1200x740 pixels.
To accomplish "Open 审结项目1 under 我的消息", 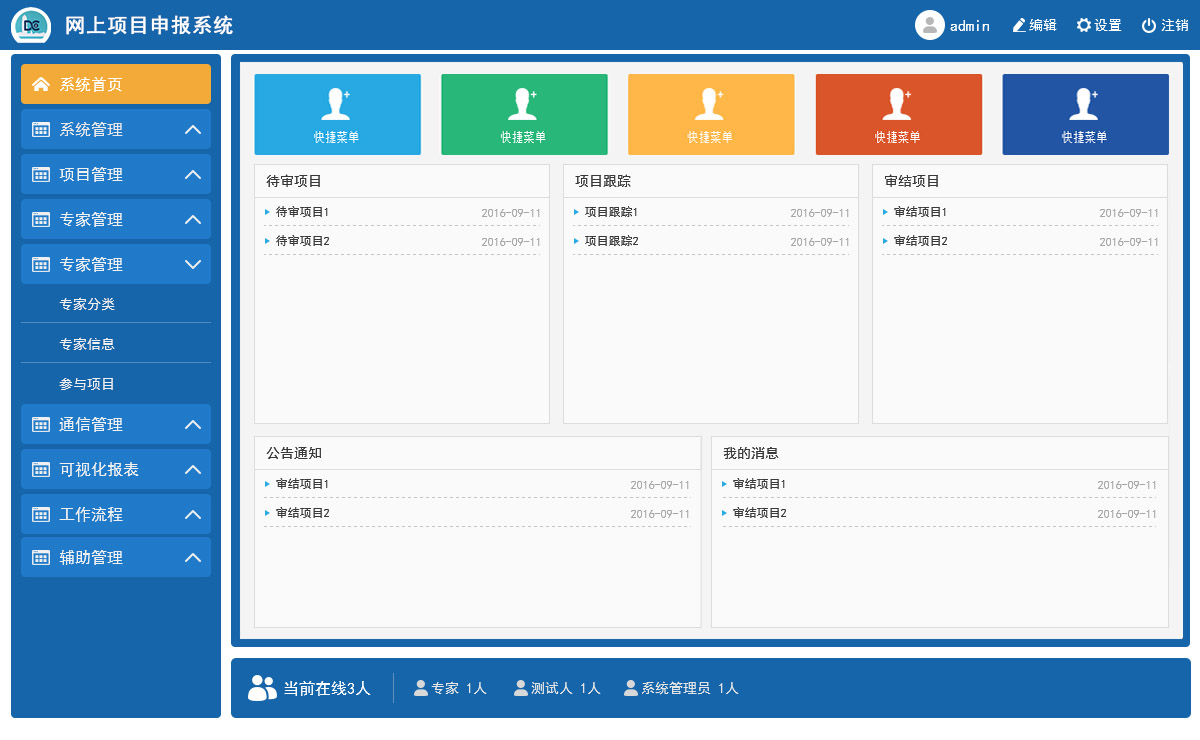I will pos(759,484).
